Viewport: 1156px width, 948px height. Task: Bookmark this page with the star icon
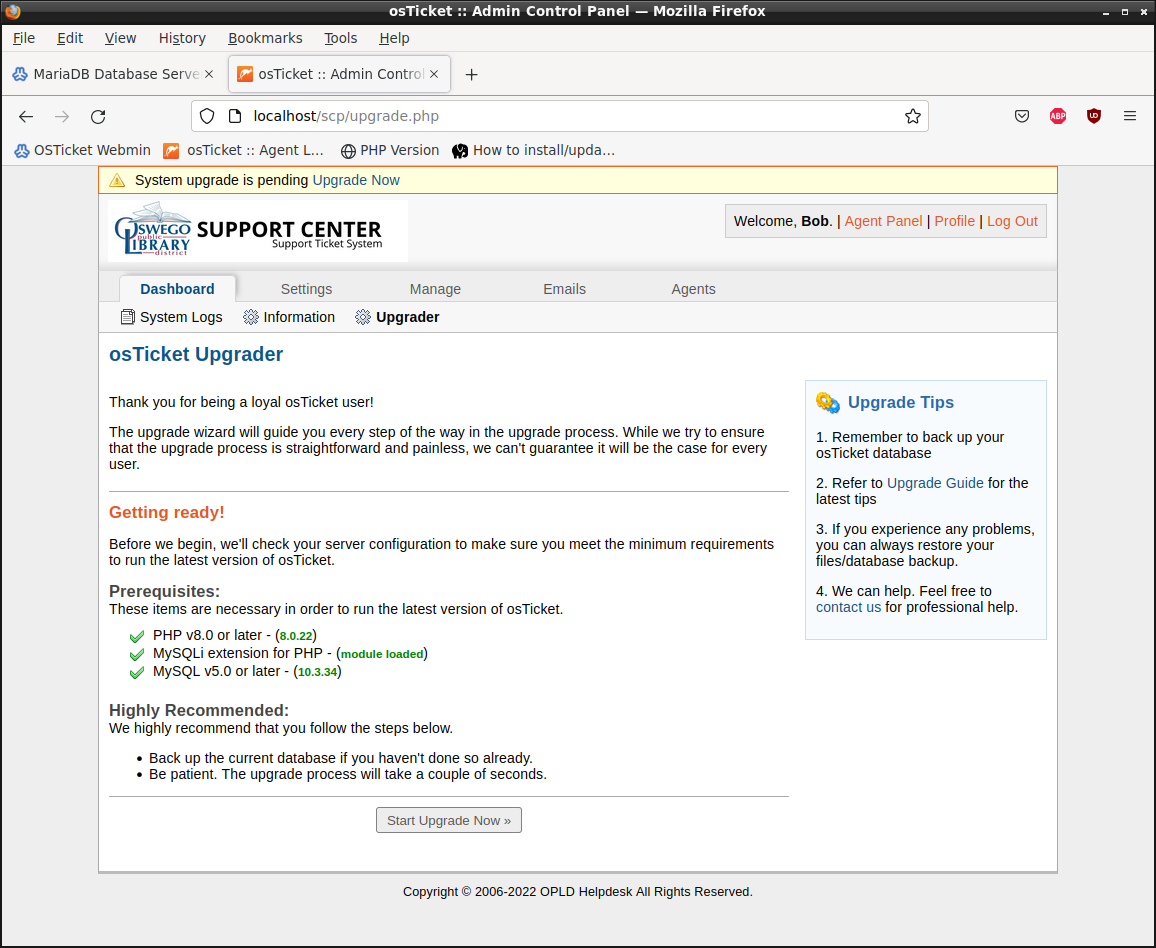[x=913, y=116]
